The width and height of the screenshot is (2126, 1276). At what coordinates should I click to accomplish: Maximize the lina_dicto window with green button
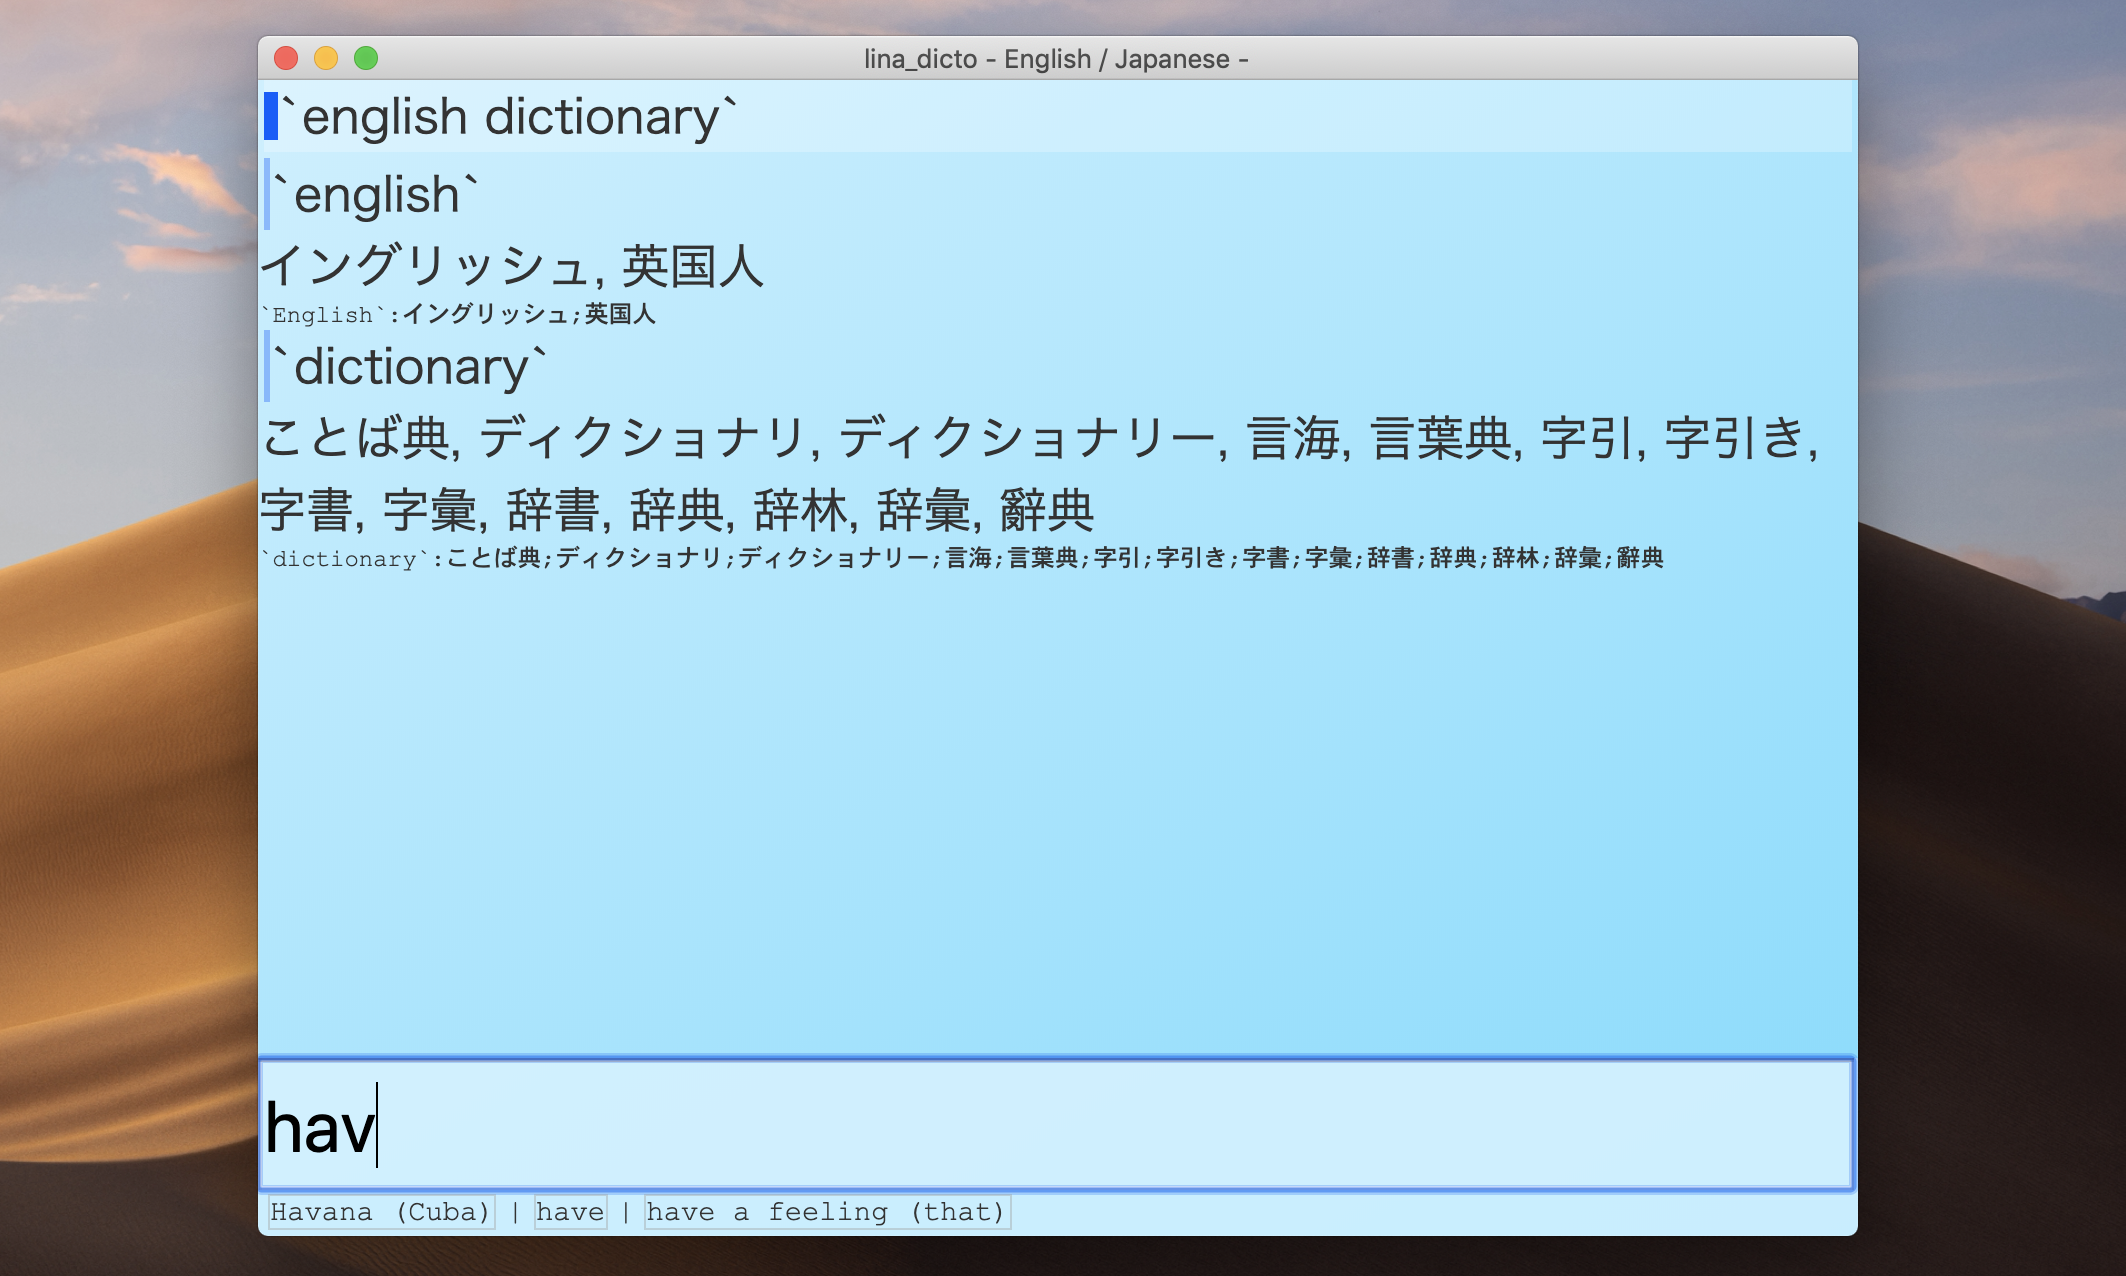[x=366, y=58]
